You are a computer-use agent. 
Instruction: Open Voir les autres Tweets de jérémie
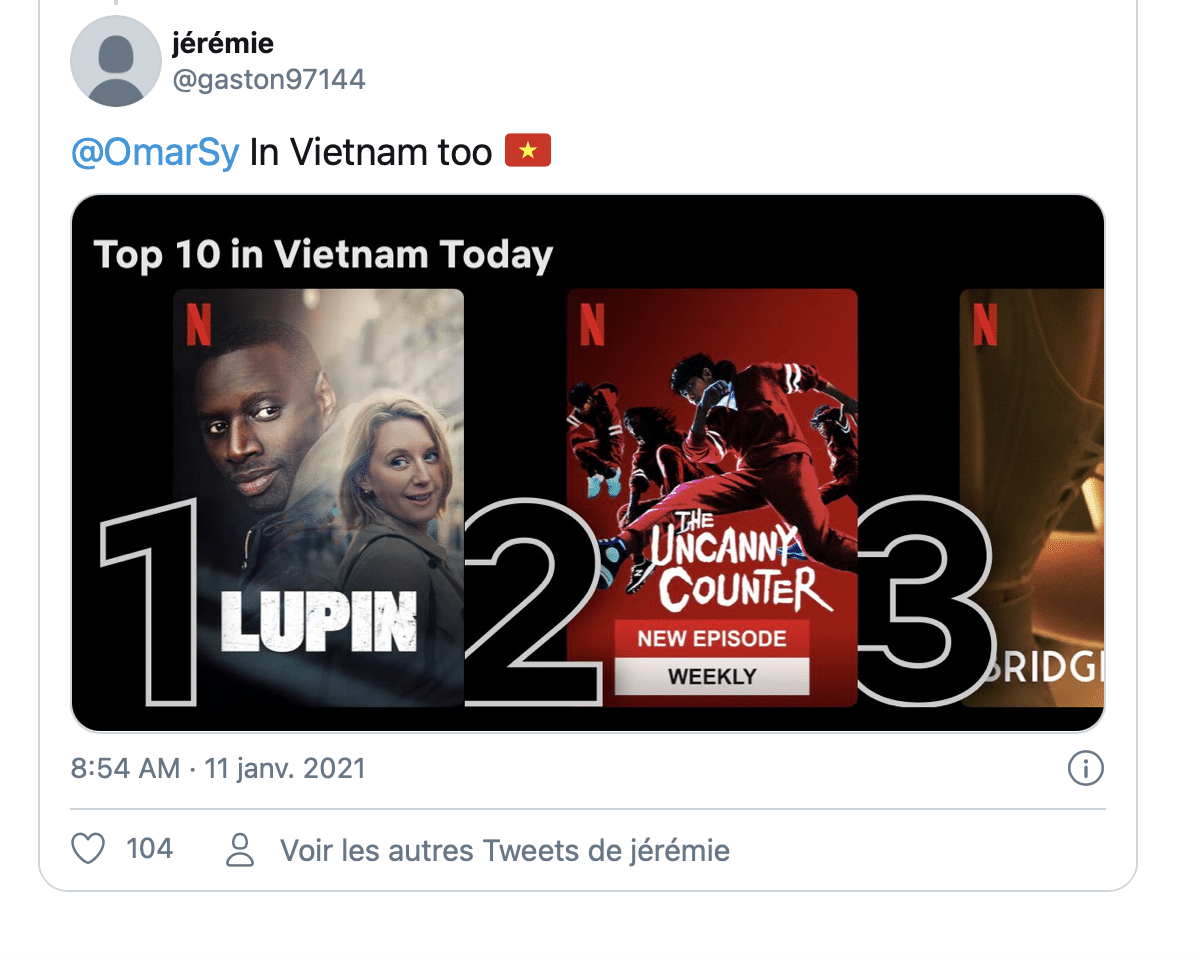click(505, 851)
